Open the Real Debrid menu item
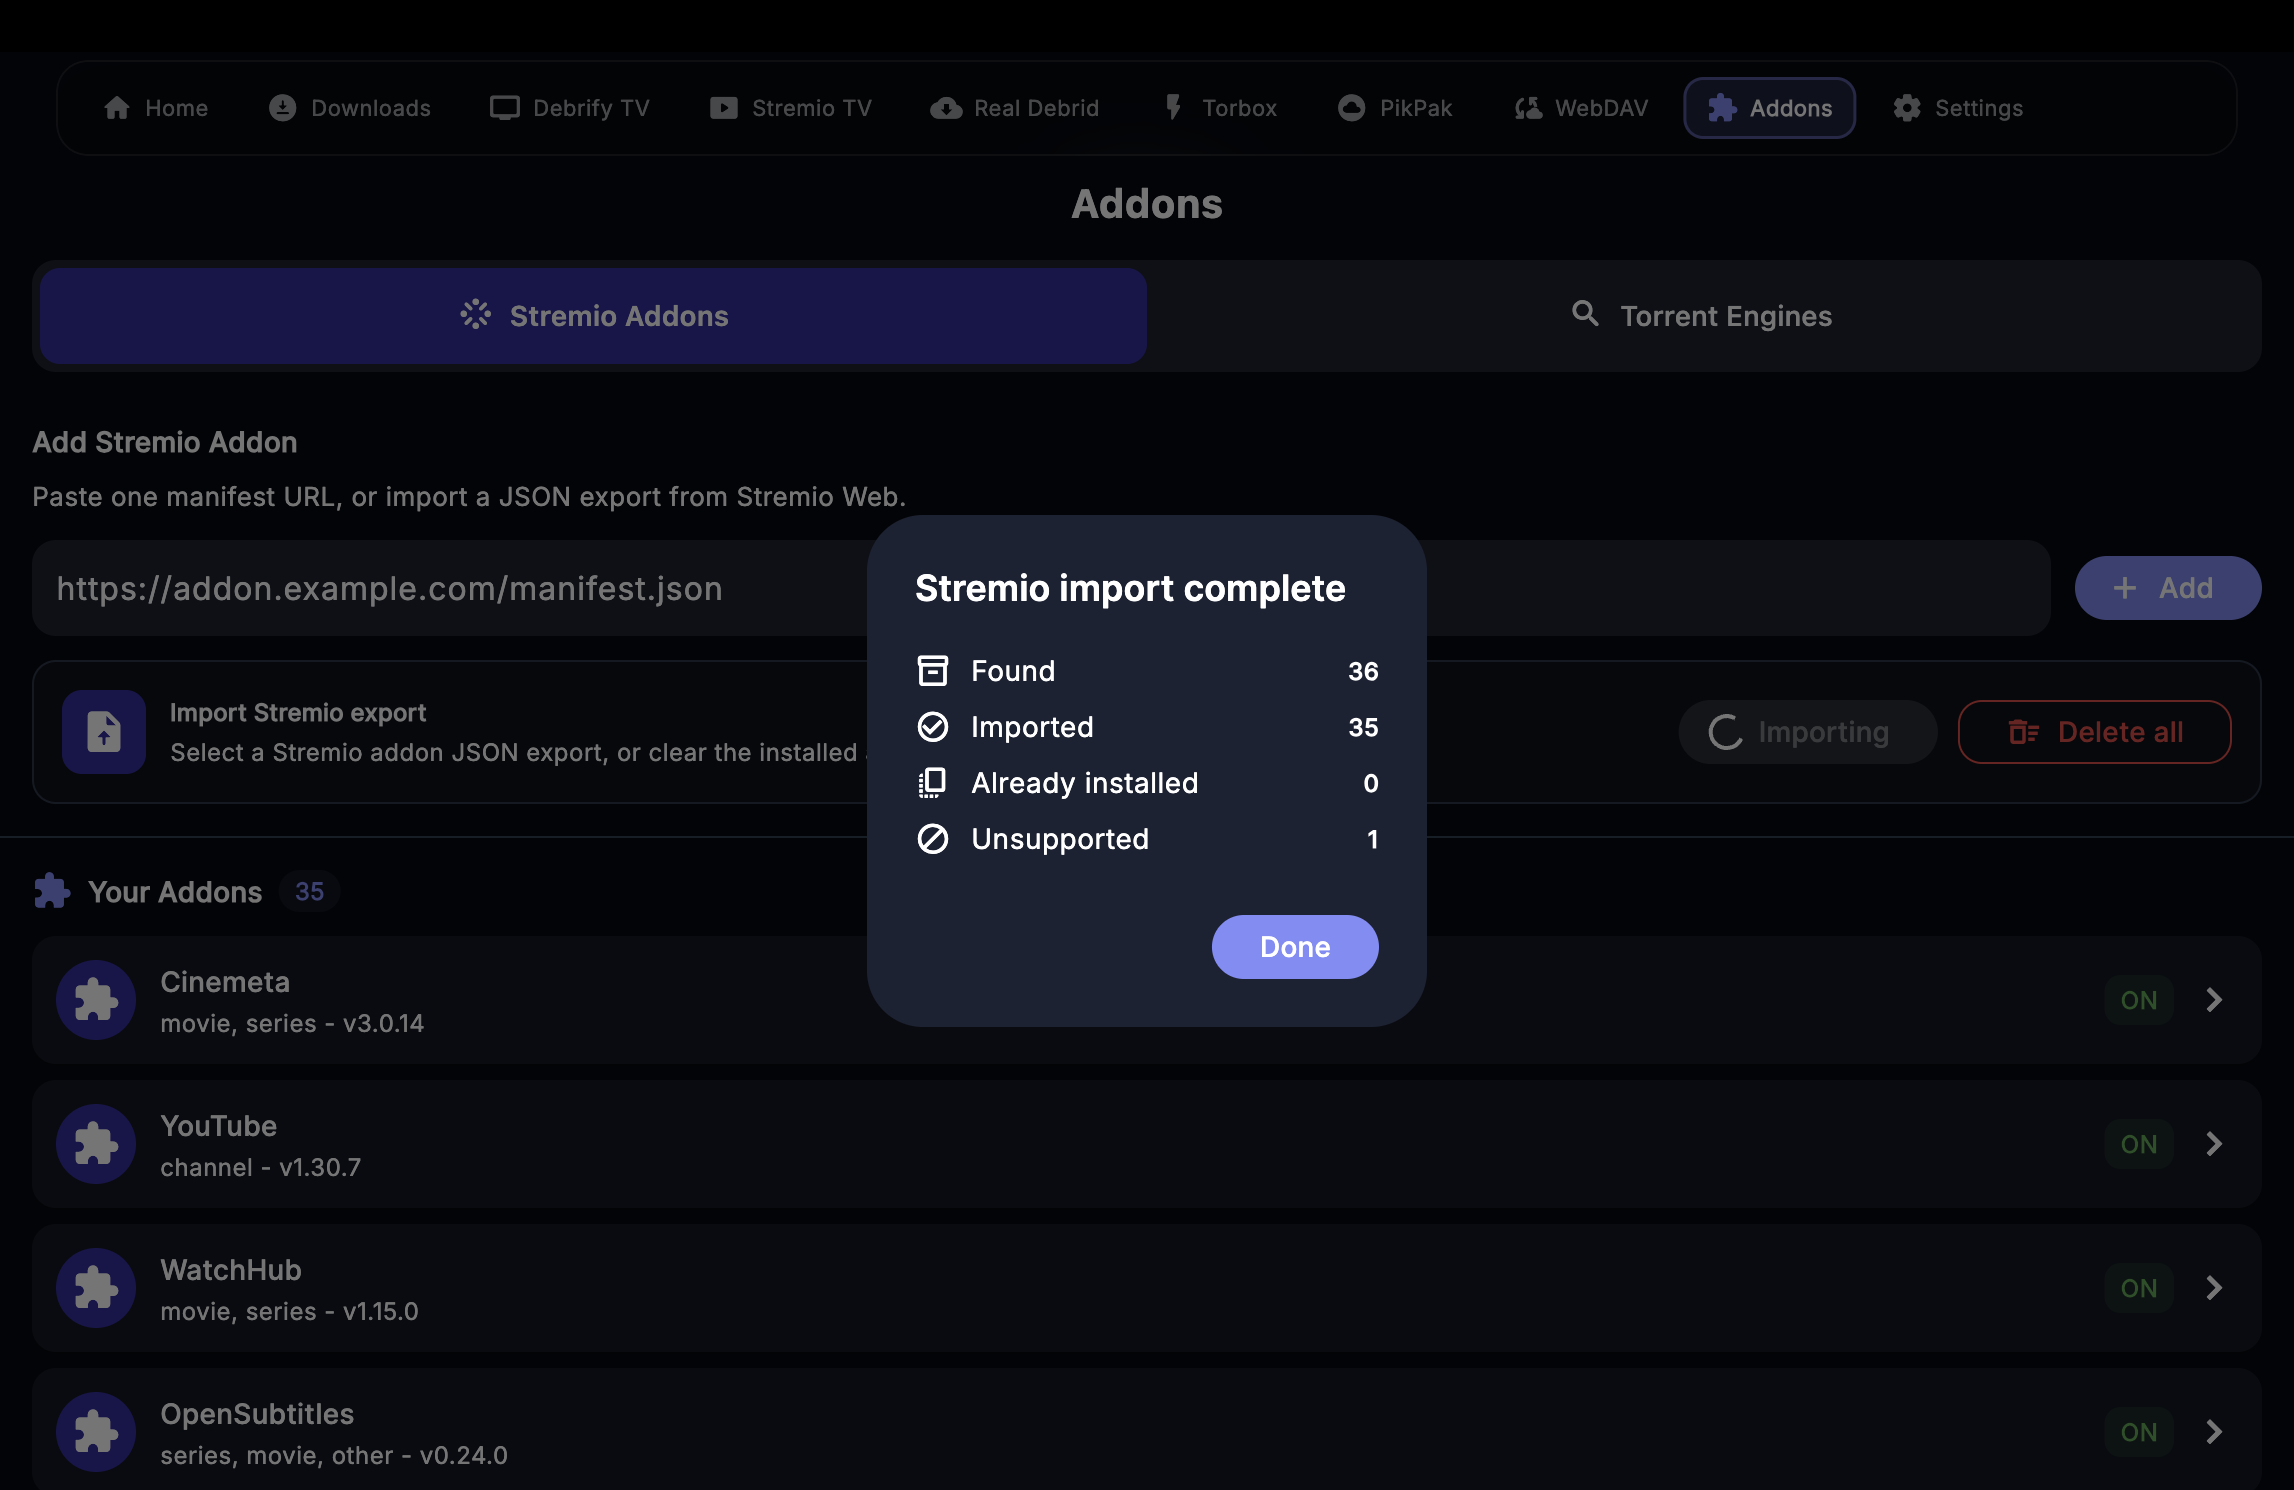 pyautogui.click(x=1015, y=108)
